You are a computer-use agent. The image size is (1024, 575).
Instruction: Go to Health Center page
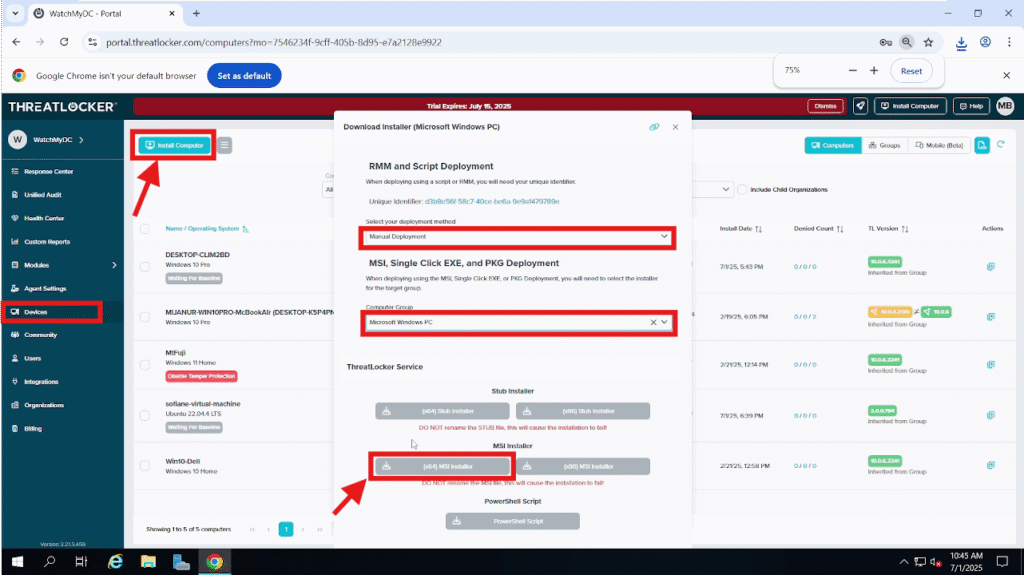tap(42, 218)
